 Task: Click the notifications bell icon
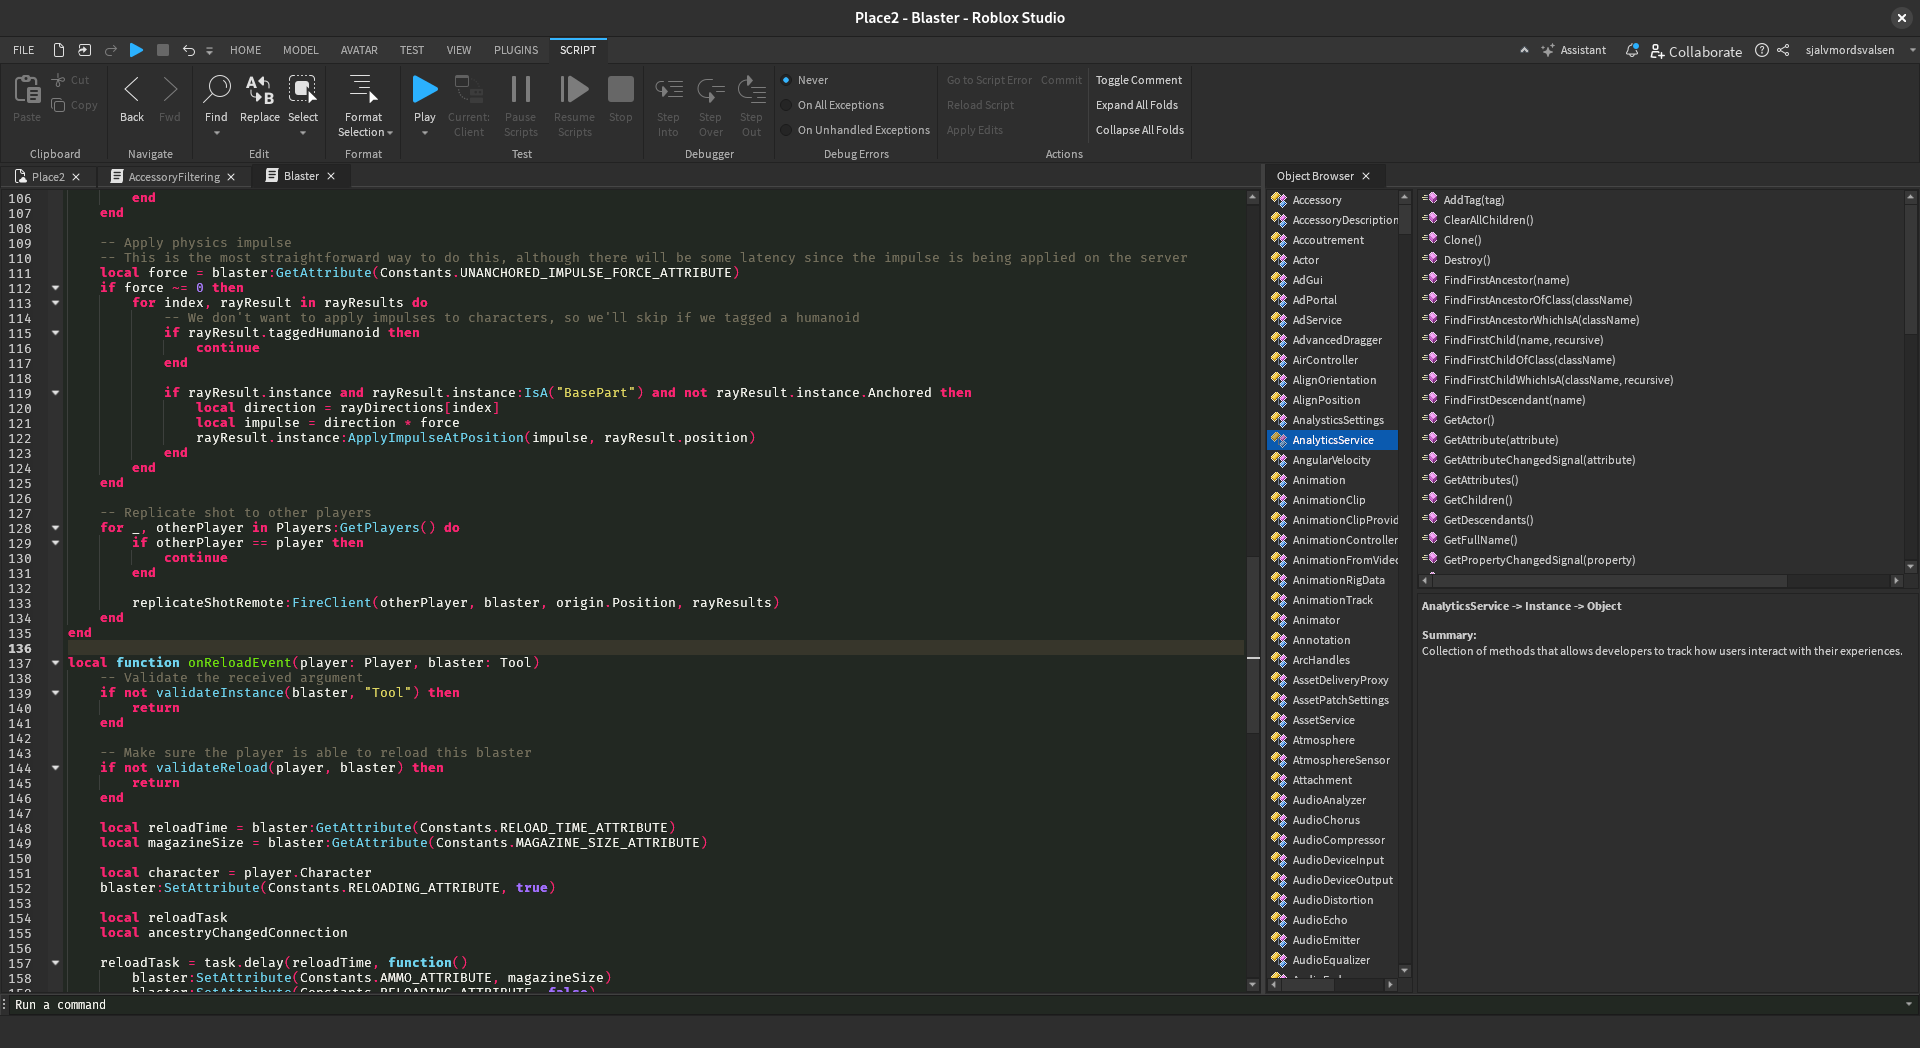tap(1632, 50)
